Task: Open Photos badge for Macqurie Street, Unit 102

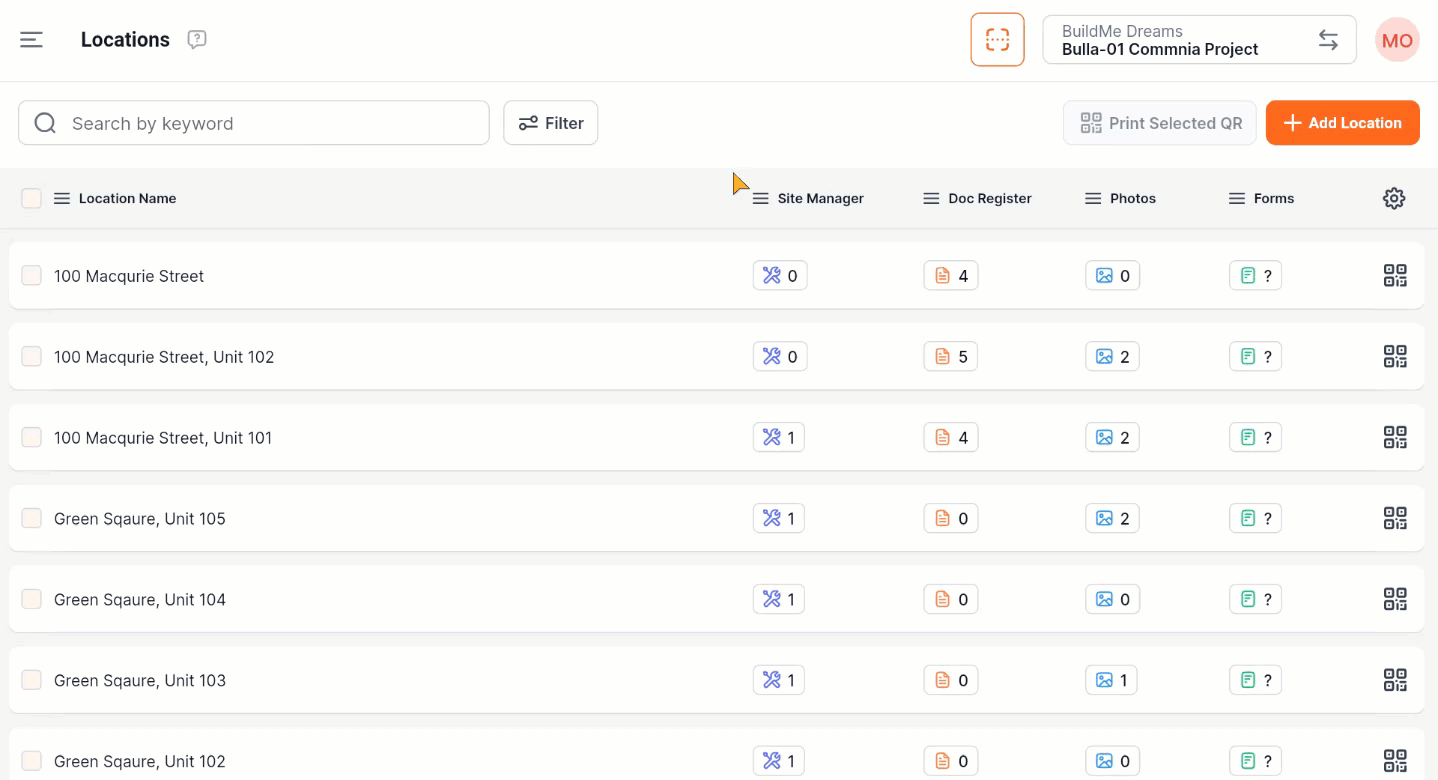Action: tap(1112, 356)
